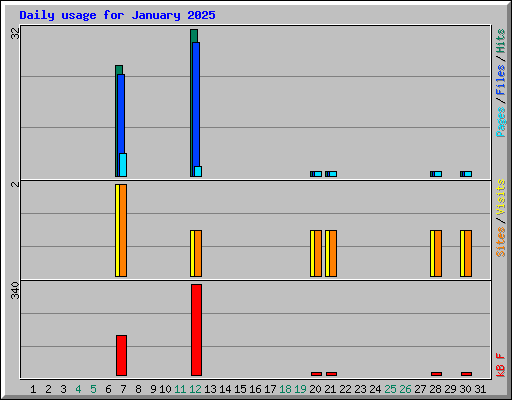Click the orange Sites bar for day 7

(x=123, y=230)
